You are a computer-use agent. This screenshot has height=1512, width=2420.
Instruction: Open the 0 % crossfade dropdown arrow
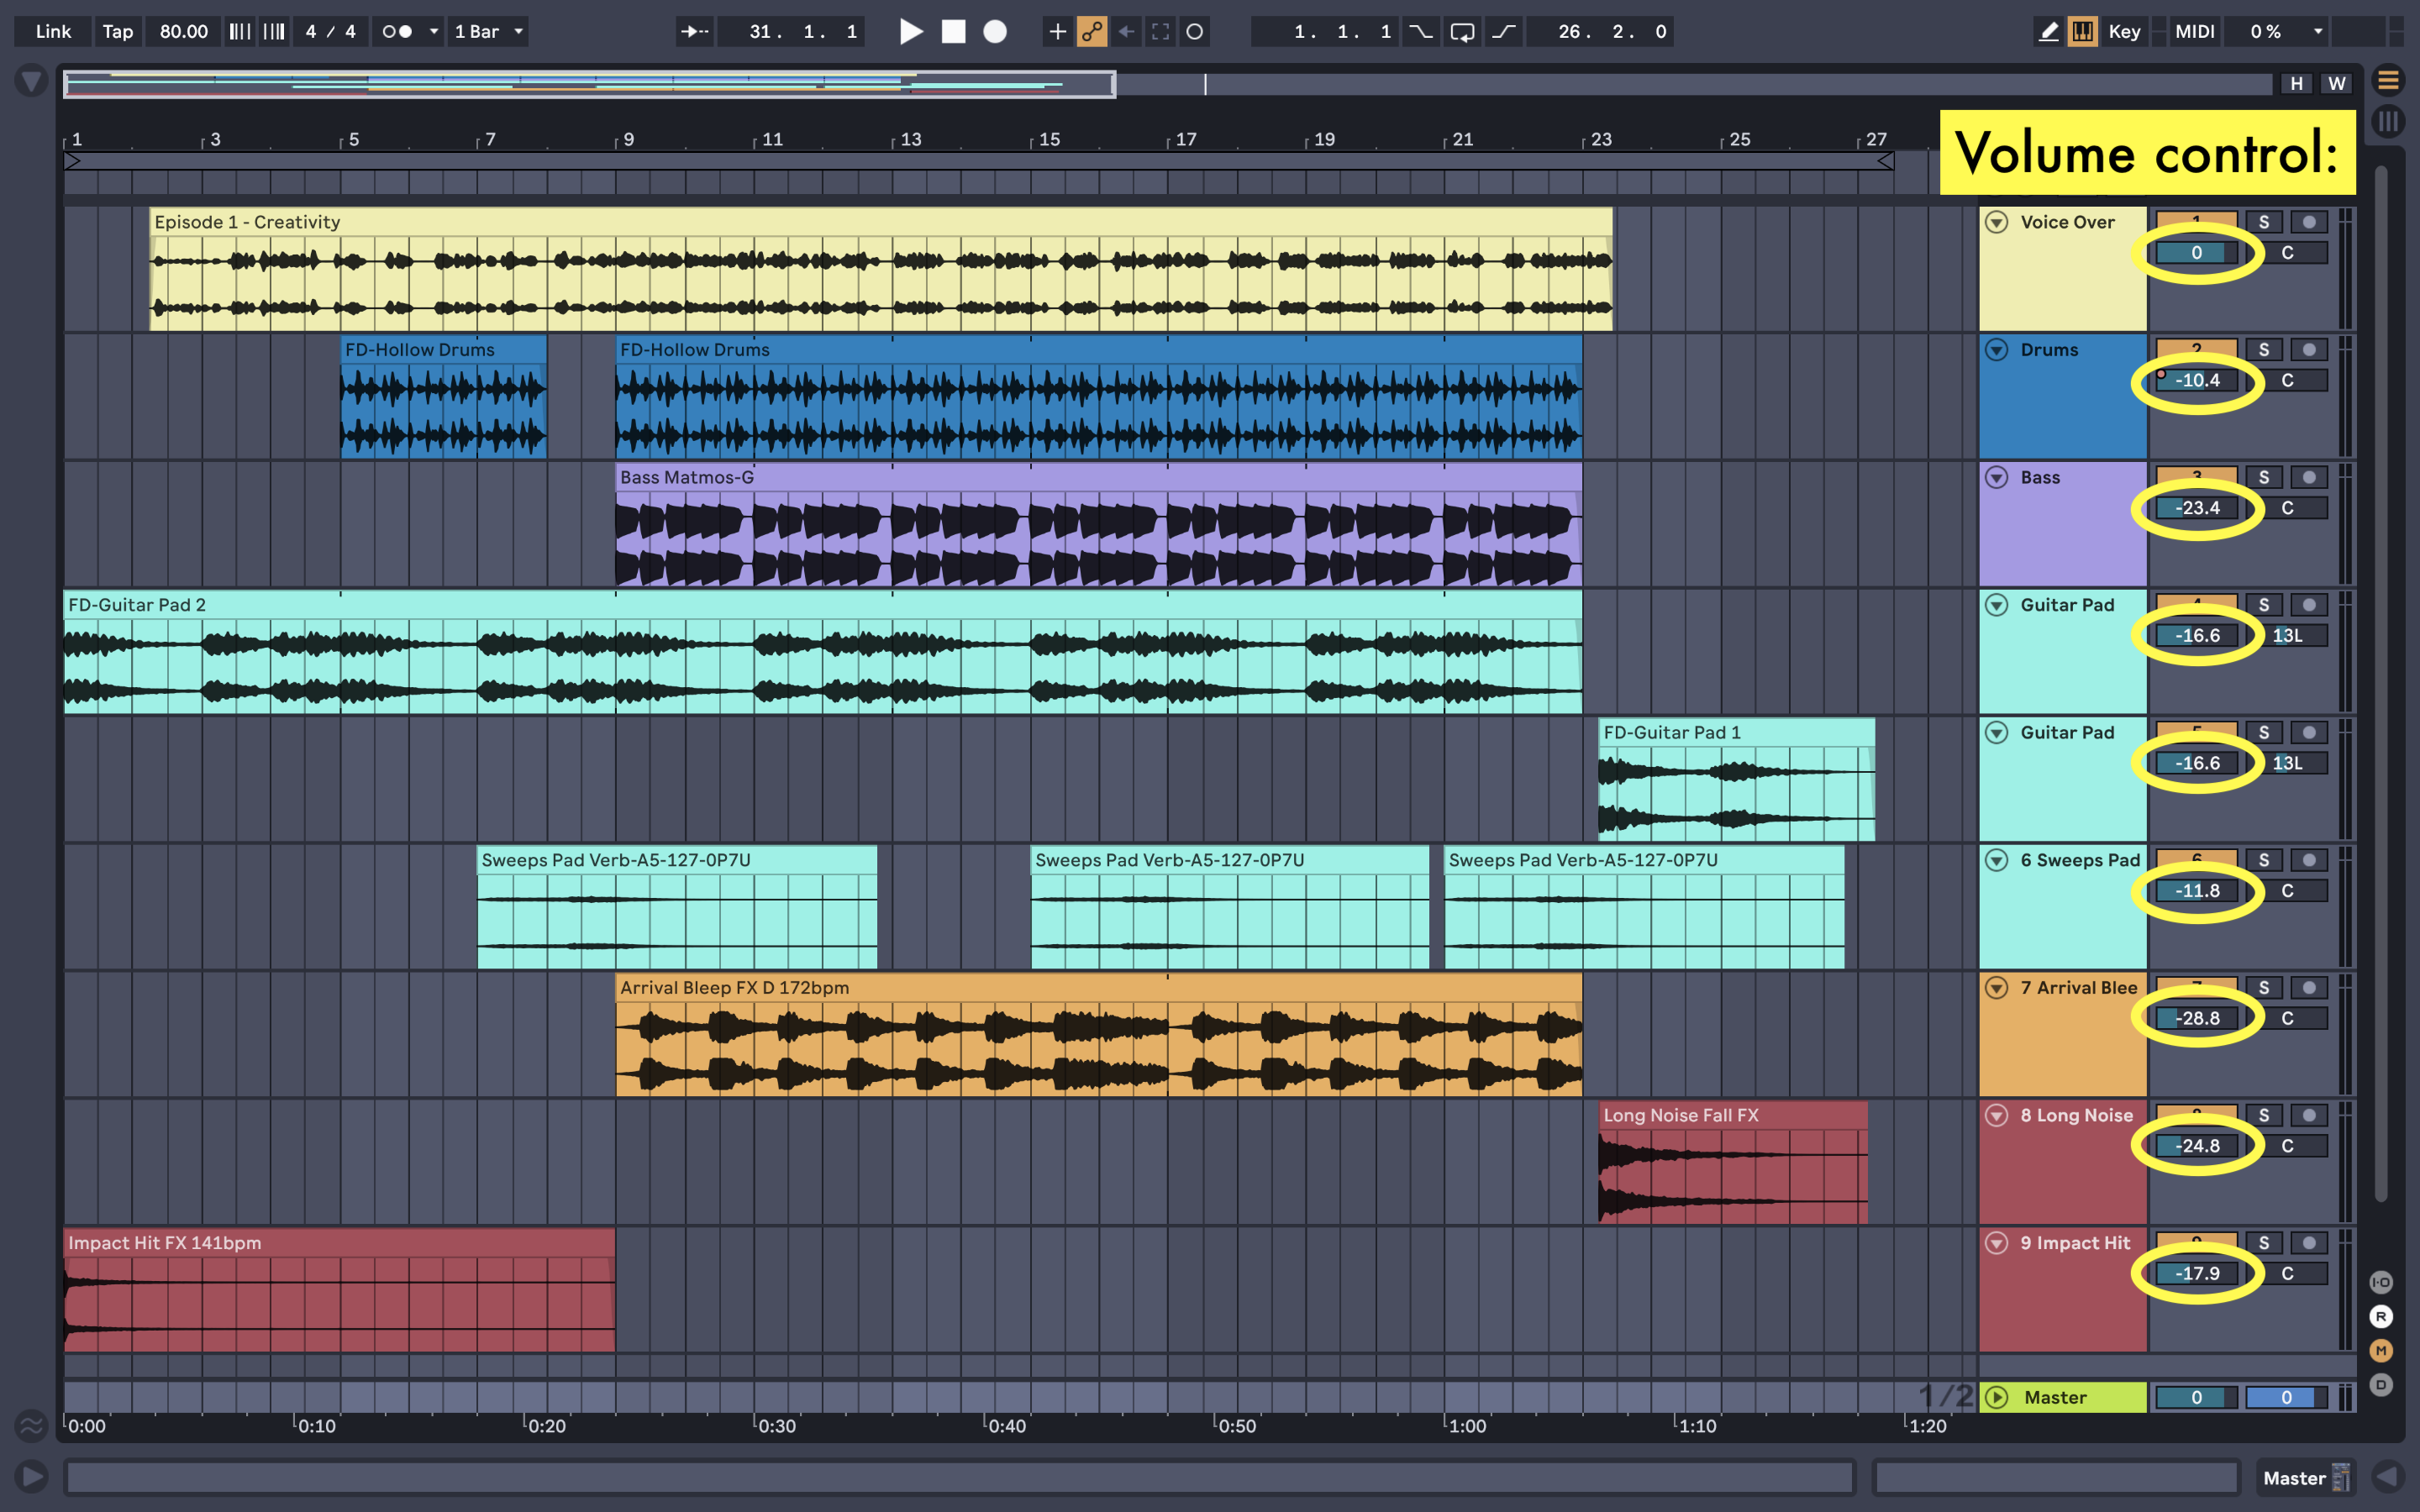click(2318, 31)
